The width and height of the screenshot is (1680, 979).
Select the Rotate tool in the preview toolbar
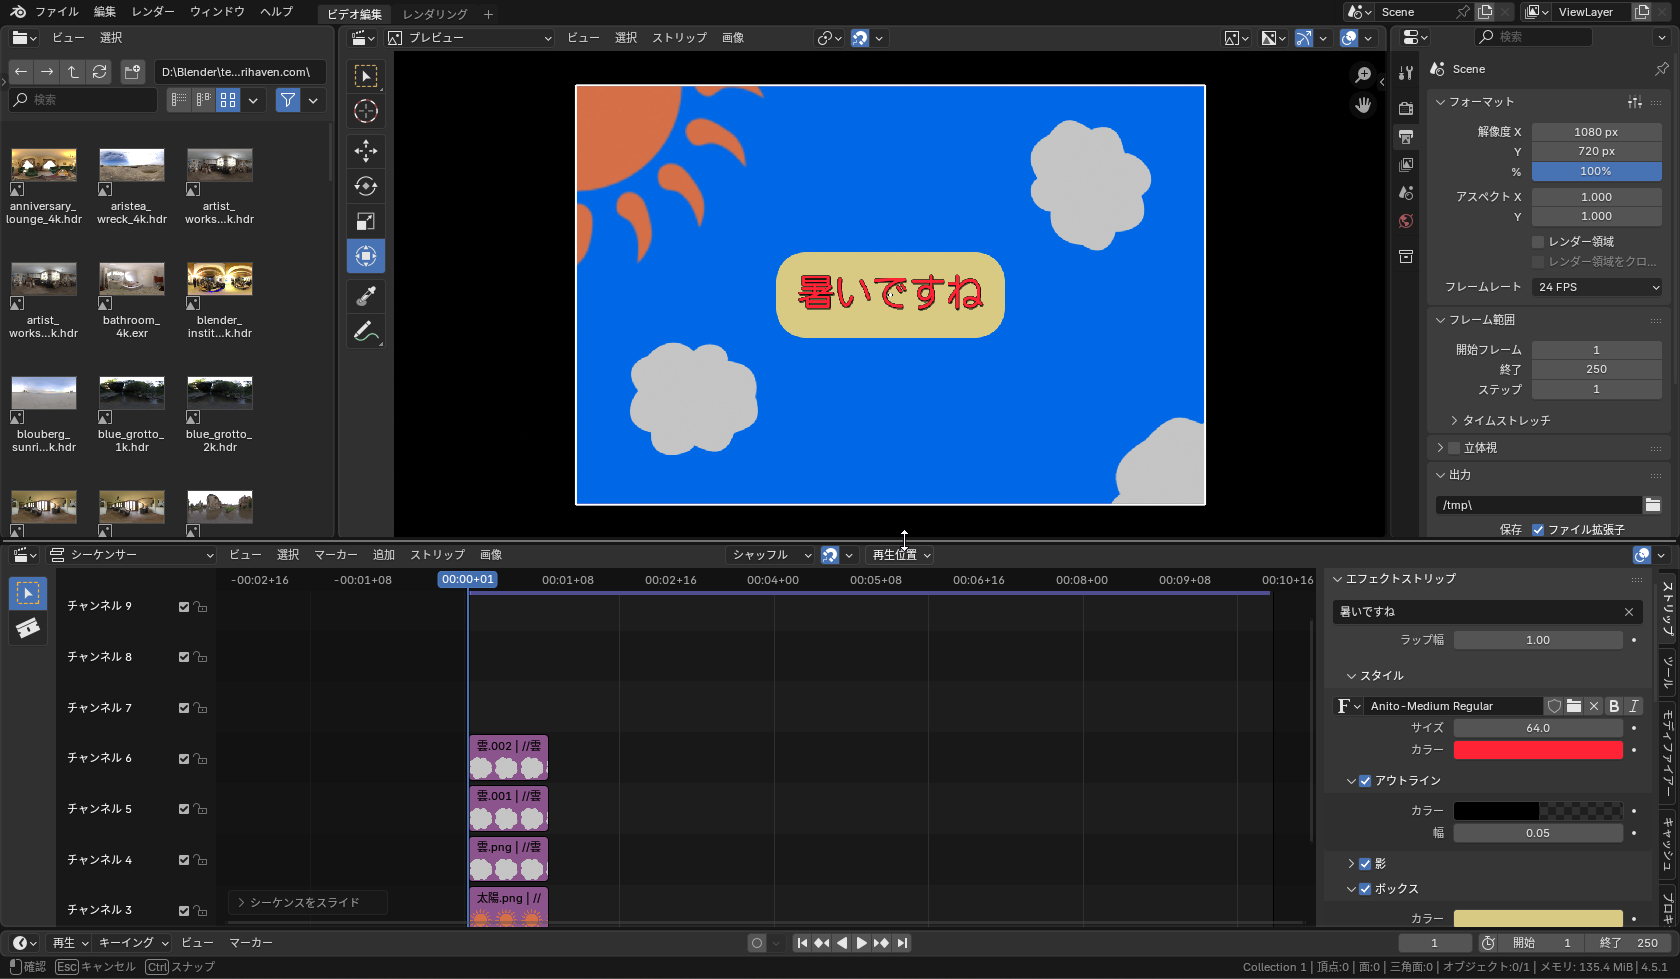pyautogui.click(x=366, y=186)
